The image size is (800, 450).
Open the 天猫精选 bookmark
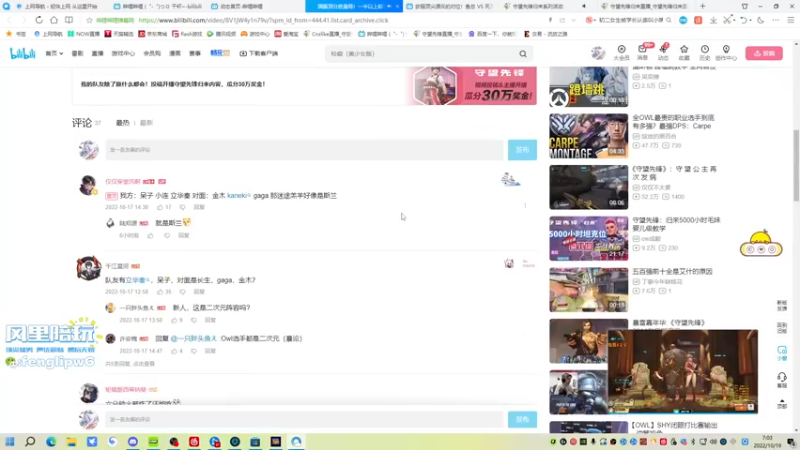(119, 34)
